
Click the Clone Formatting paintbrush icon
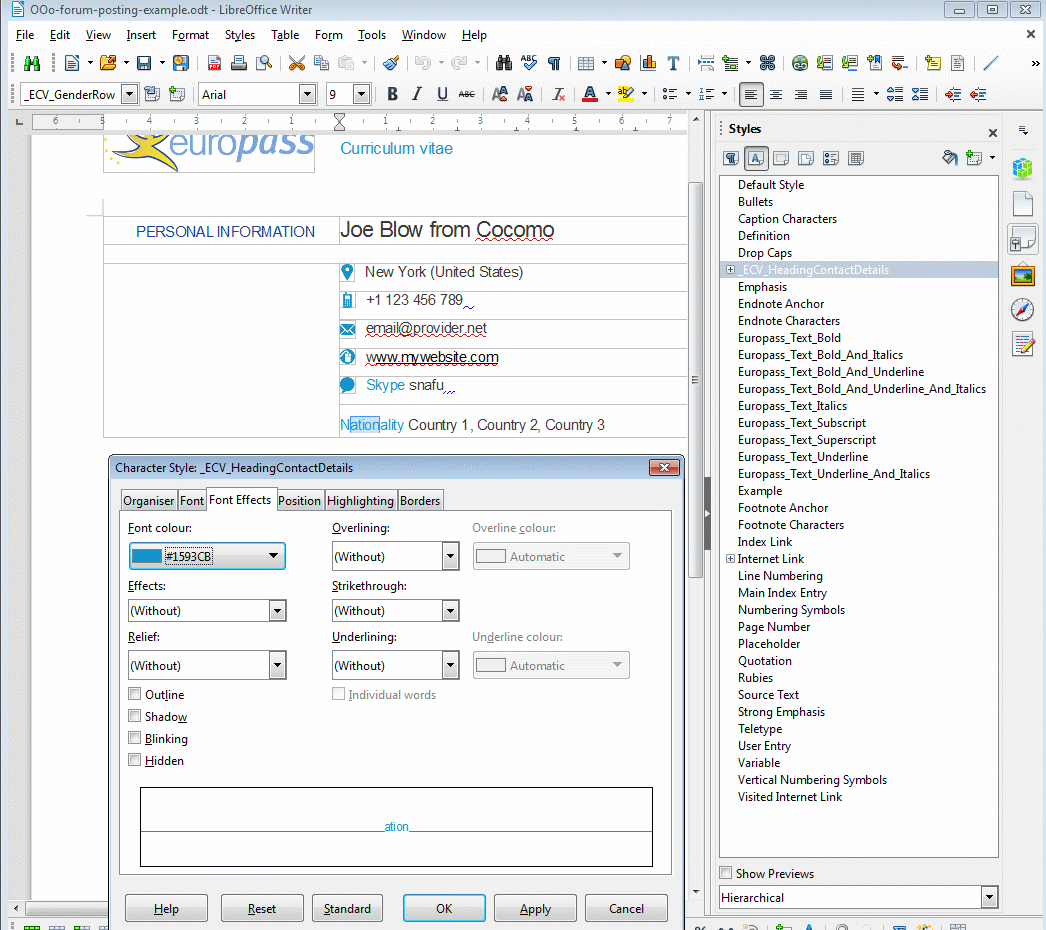click(391, 63)
